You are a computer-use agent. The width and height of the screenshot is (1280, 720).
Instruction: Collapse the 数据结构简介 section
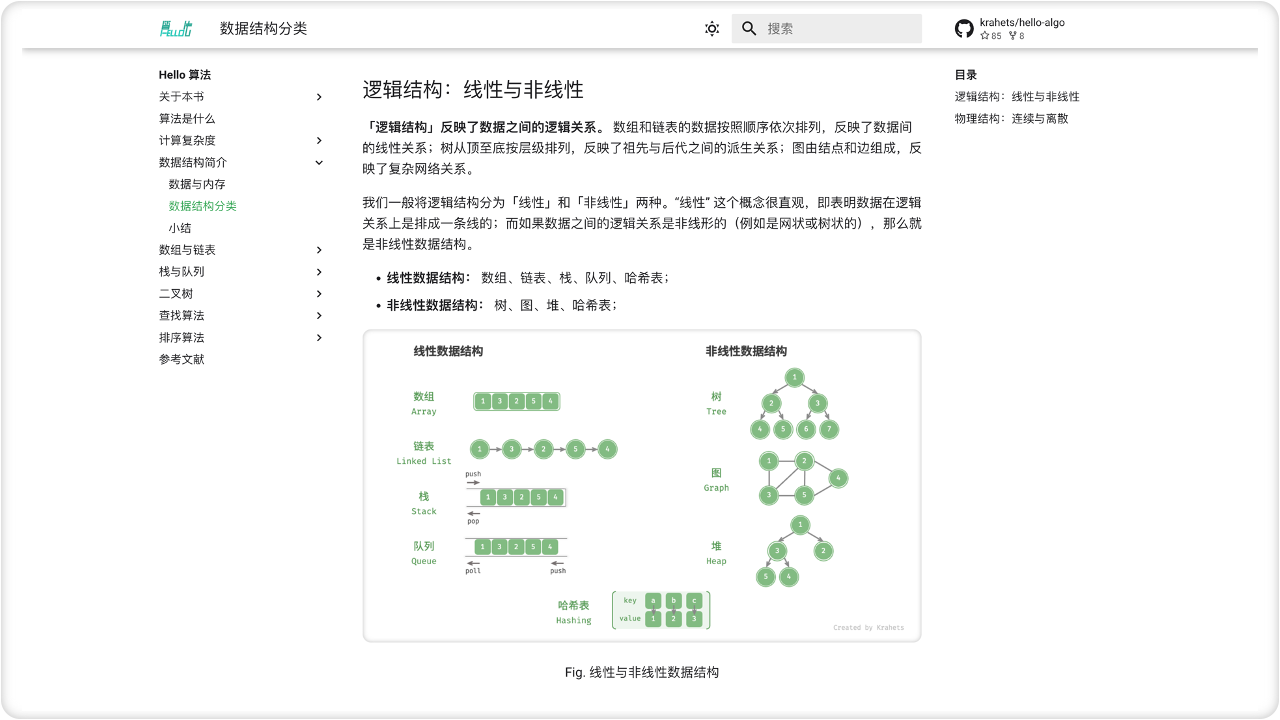pos(319,163)
